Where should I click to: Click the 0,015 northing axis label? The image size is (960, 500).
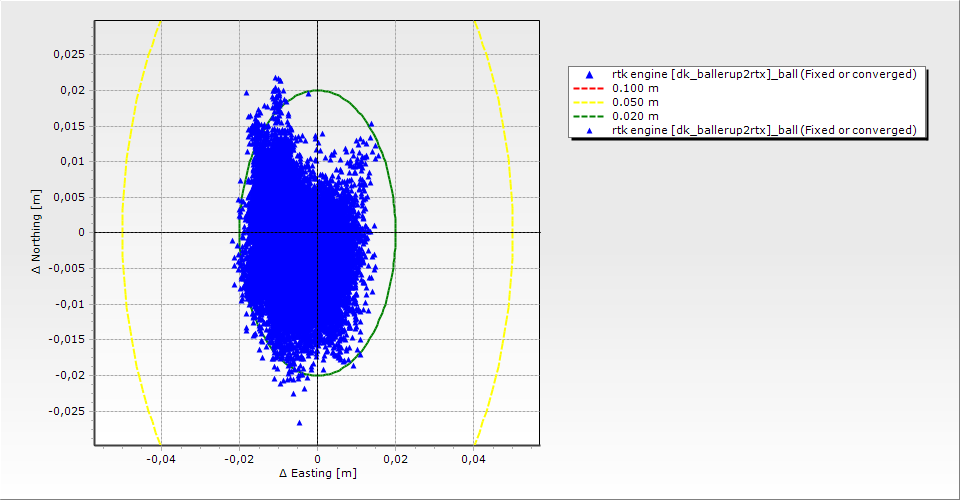69,126
